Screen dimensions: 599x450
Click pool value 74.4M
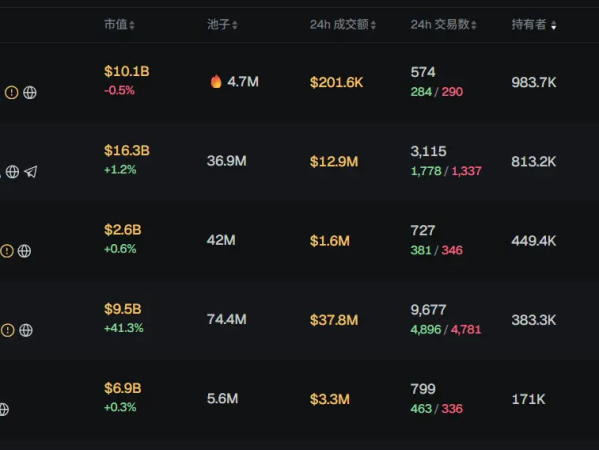pyautogui.click(x=227, y=319)
